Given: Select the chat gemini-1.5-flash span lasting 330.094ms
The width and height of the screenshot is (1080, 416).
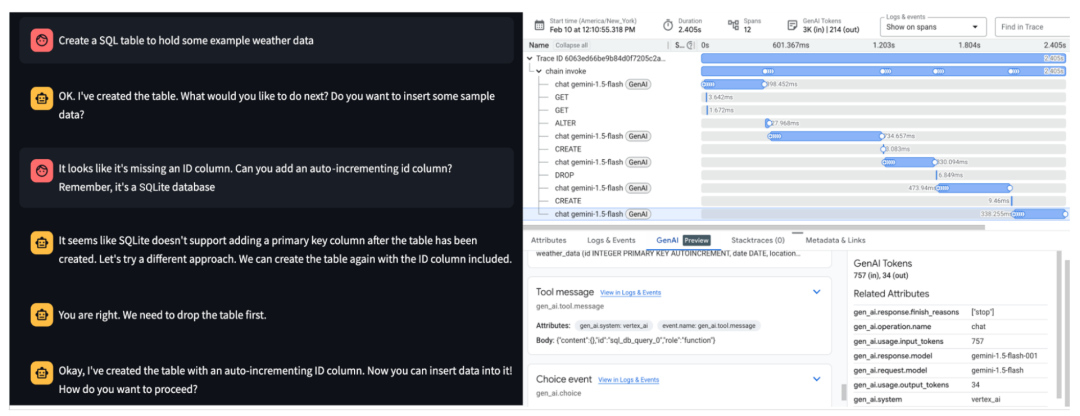Looking at the screenshot, I should (796, 162).
